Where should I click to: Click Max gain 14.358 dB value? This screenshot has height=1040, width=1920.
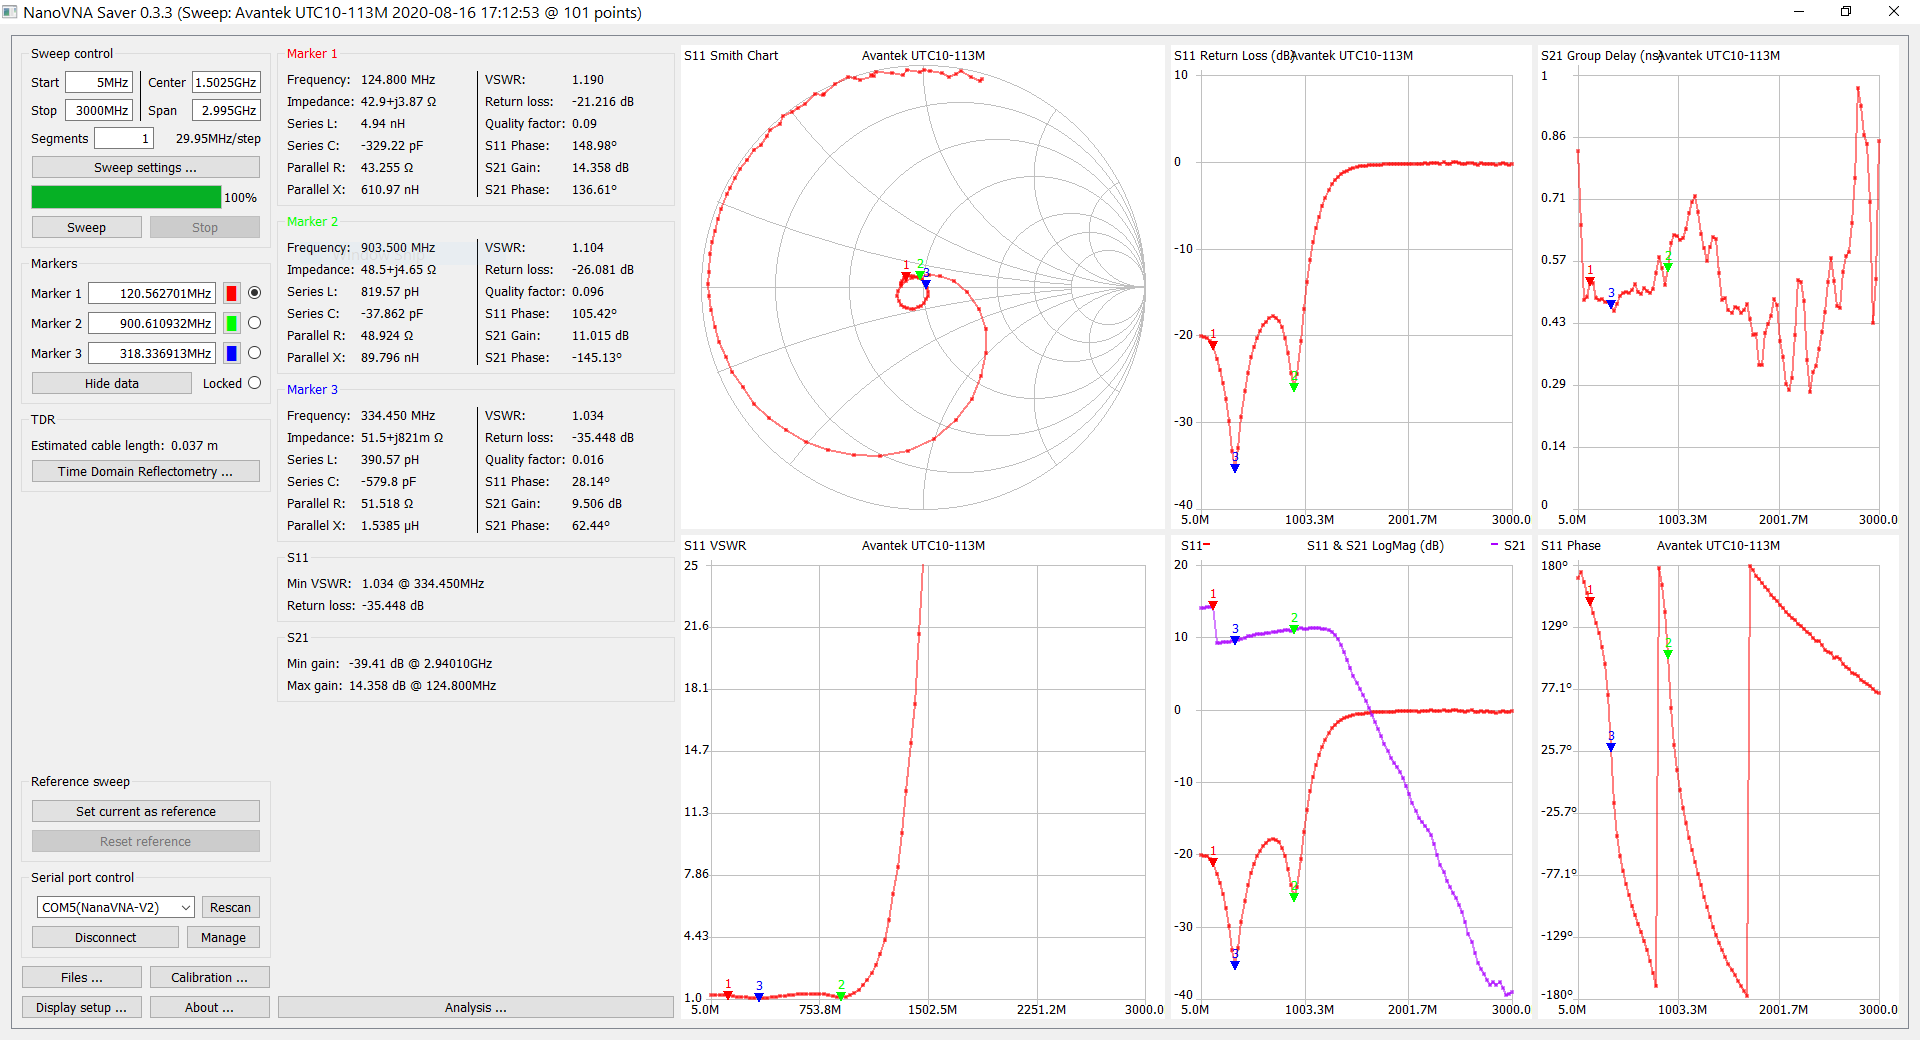click(422, 685)
